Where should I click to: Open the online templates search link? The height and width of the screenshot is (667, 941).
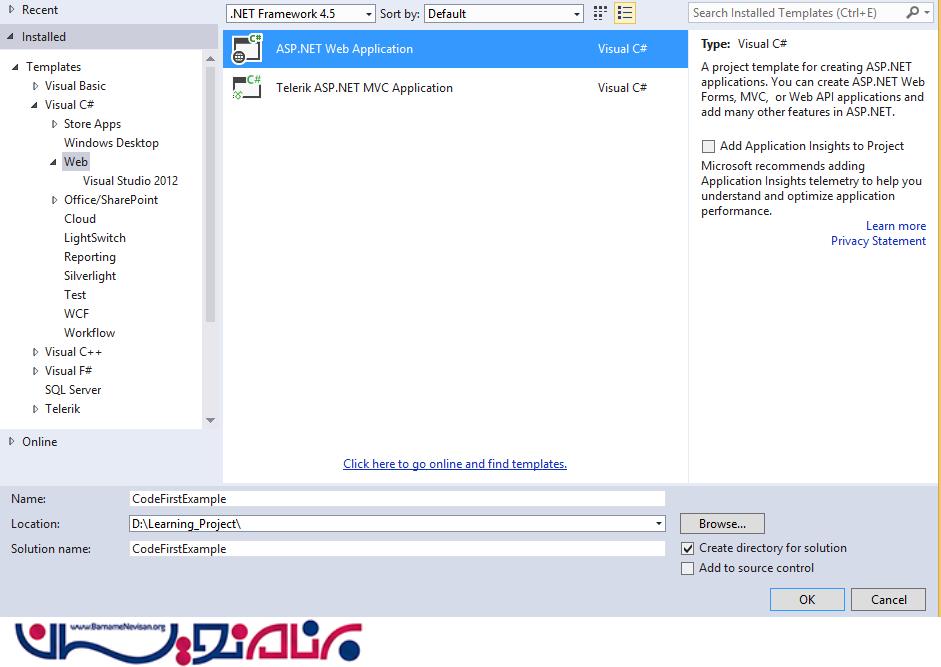click(455, 464)
